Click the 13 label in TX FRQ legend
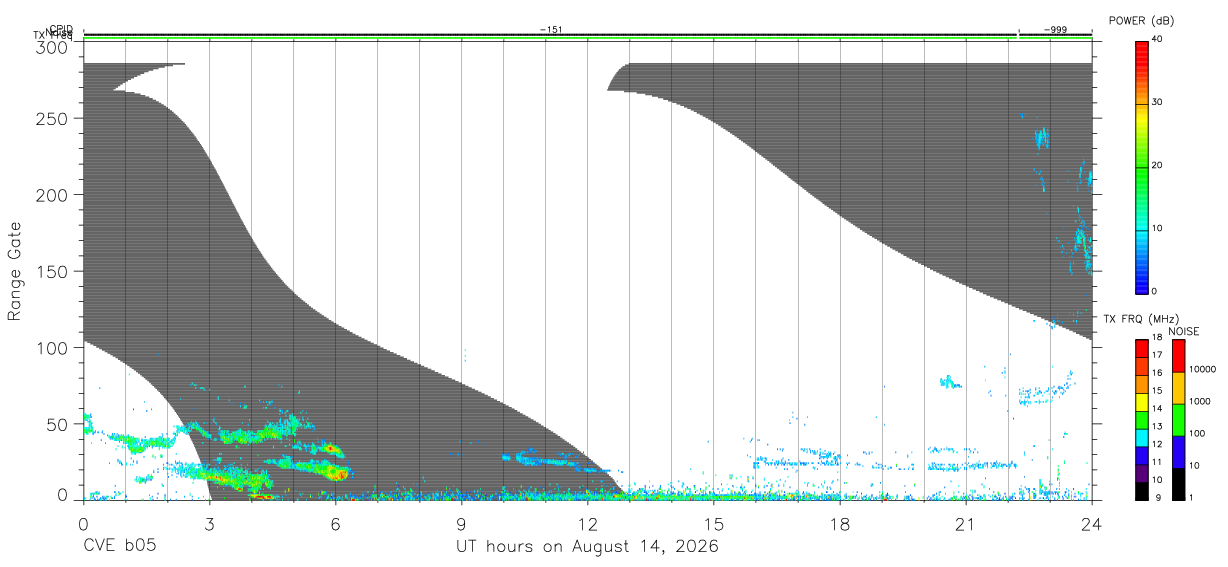 [1157, 426]
